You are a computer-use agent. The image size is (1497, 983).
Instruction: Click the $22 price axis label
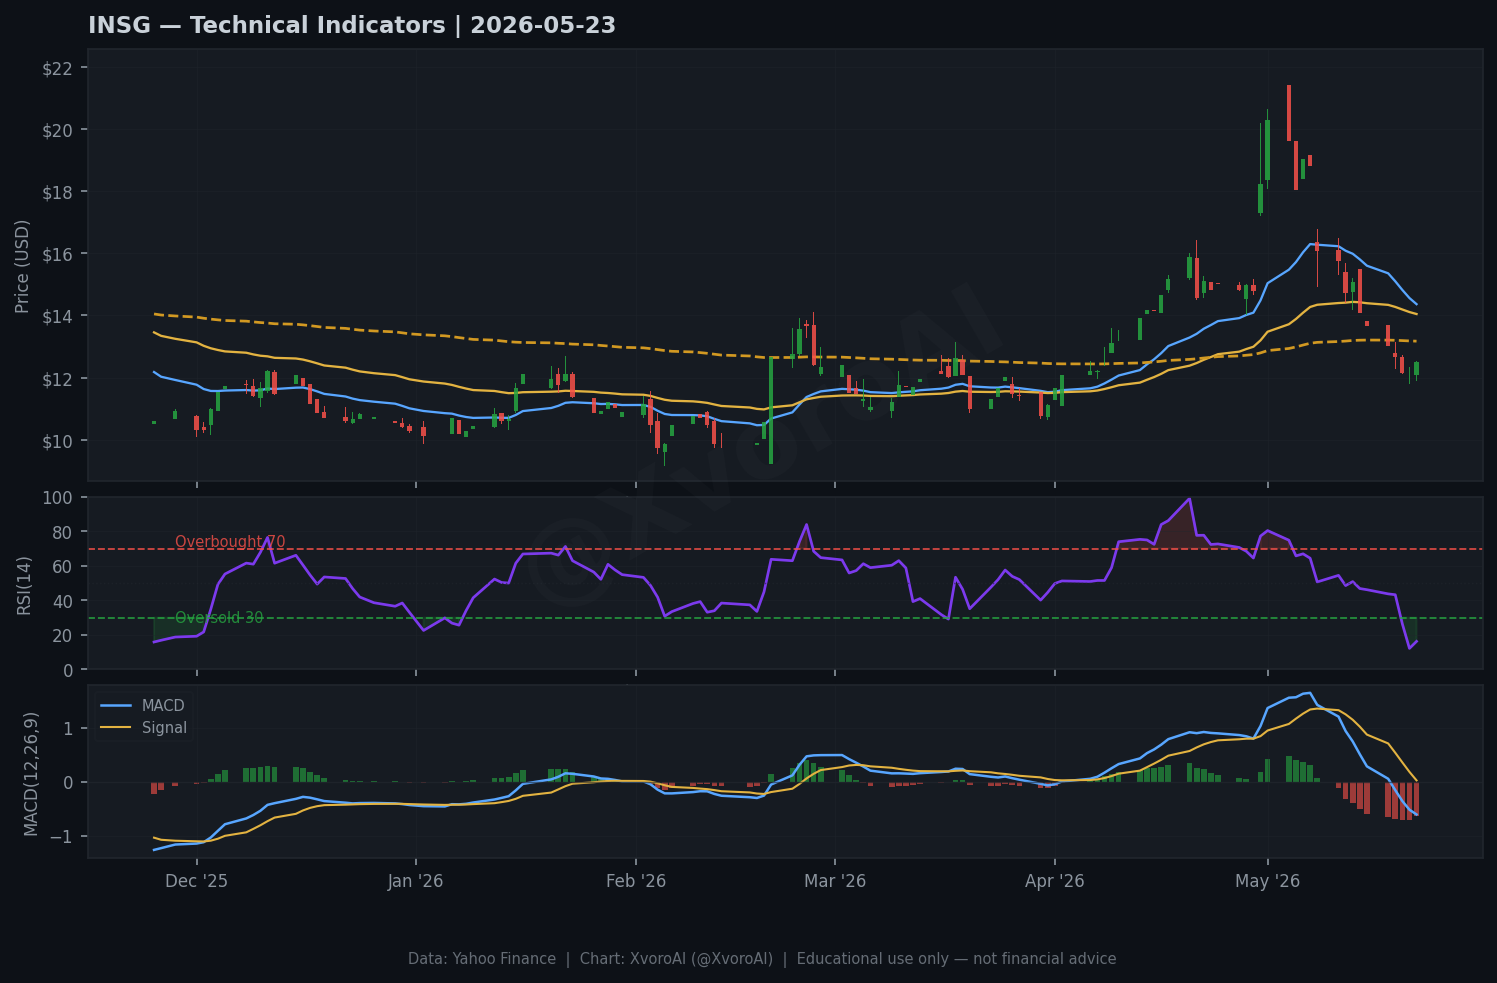(x=58, y=68)
